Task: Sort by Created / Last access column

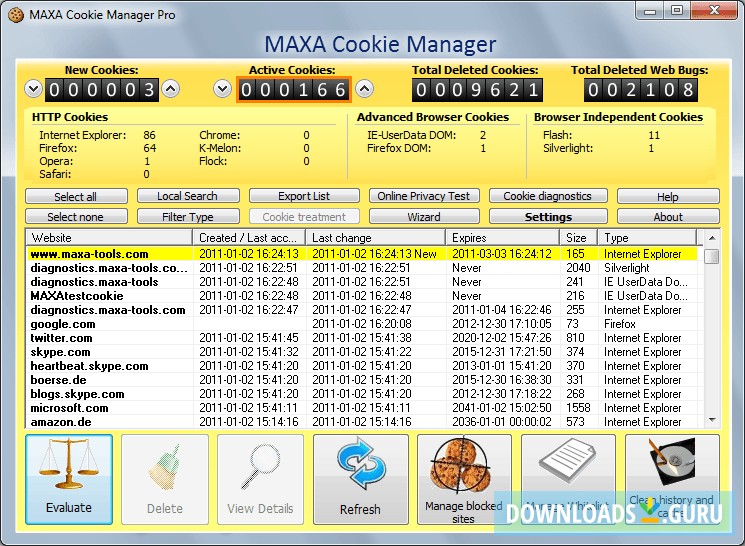Action: click(249, 238)
